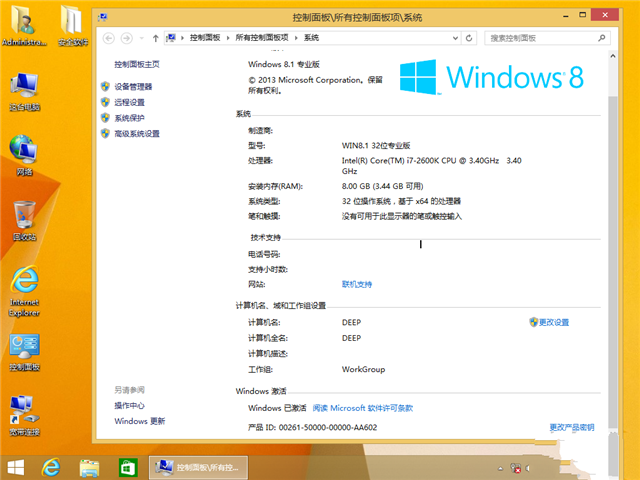Image resolution: width=640 pixels, height=480 pixels.
Task: Open 控制面板主页 link
Action: click(x=137, y=64)
